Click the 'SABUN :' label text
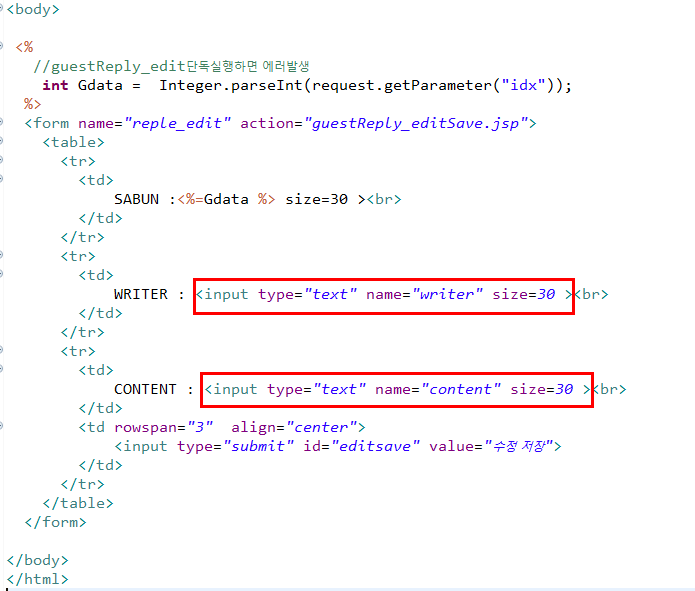 coord(145,200)
